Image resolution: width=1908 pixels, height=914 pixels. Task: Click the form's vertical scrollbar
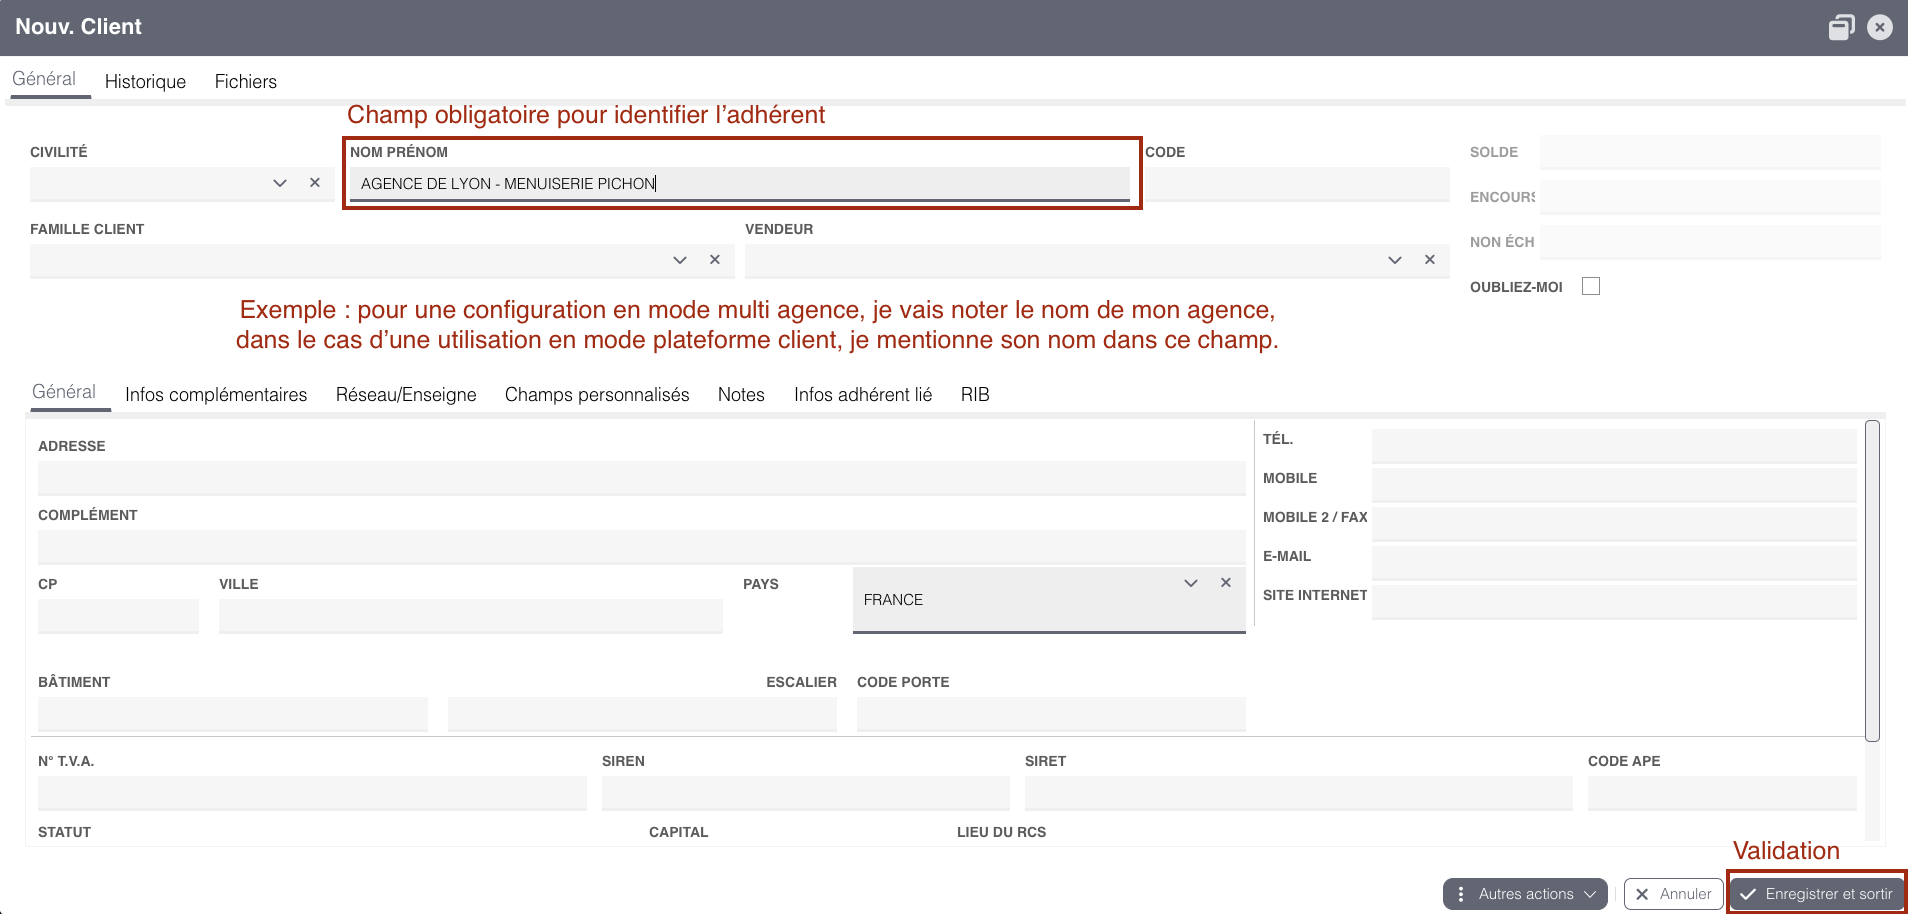tap(1872, 580)
